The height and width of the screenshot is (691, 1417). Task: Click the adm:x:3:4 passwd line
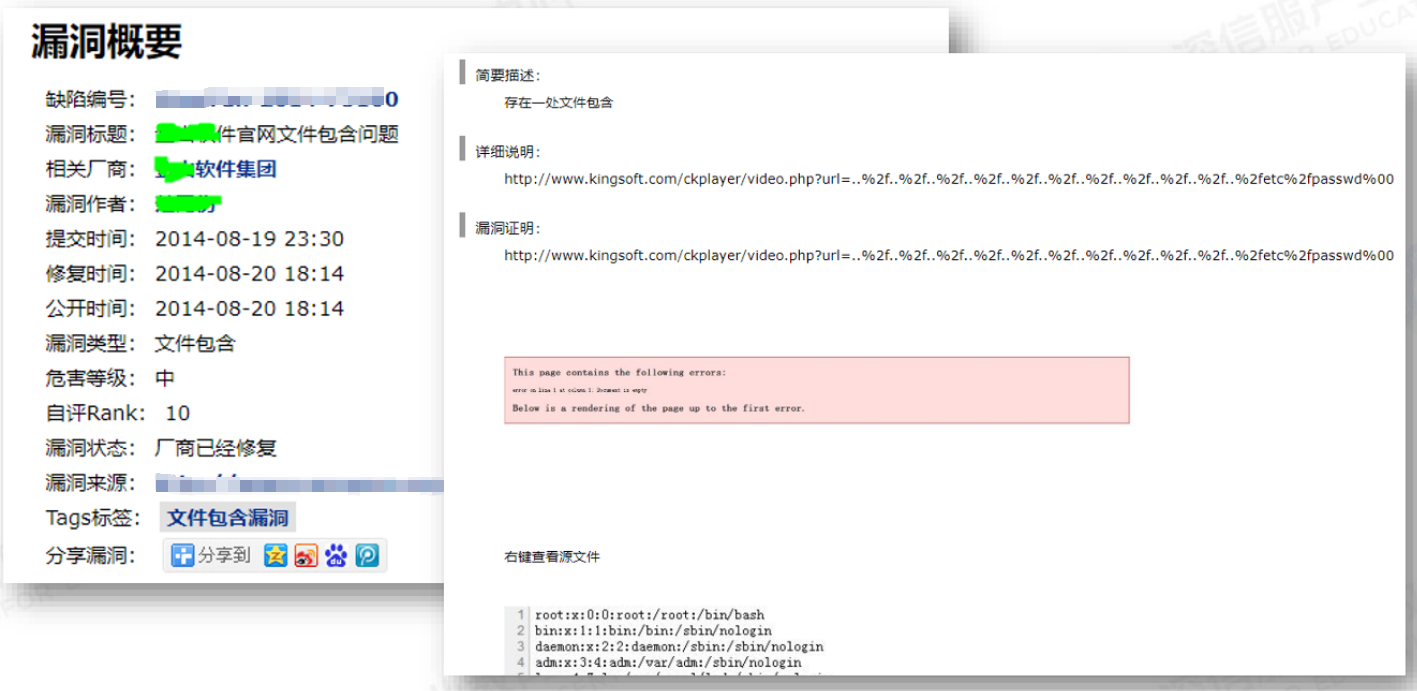tap(668, 662)
